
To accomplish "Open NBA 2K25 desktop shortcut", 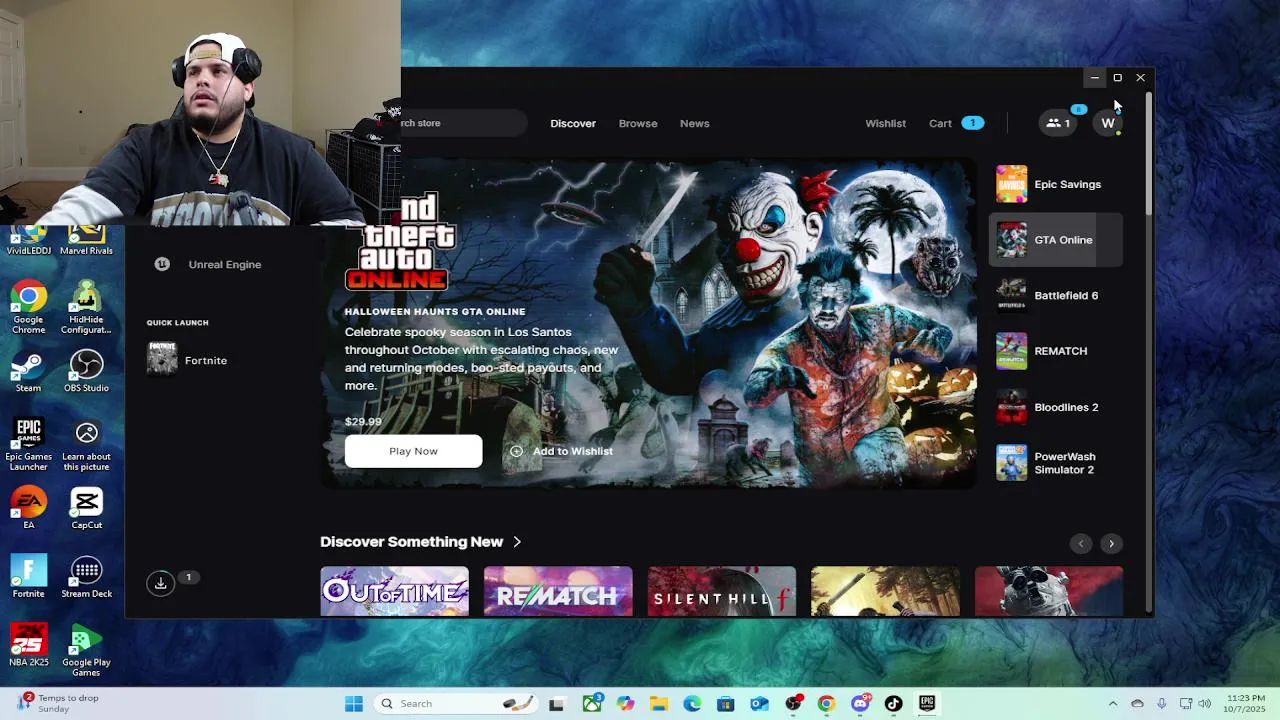I will click(x=29, y=645).
